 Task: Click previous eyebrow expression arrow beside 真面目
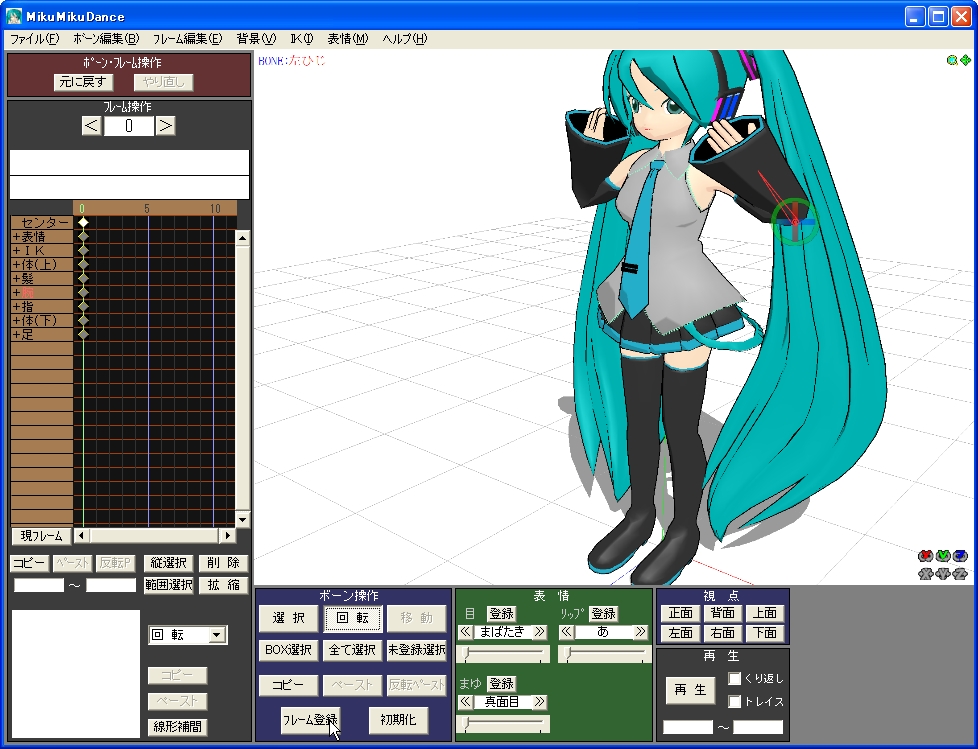(x=465, y=702)
